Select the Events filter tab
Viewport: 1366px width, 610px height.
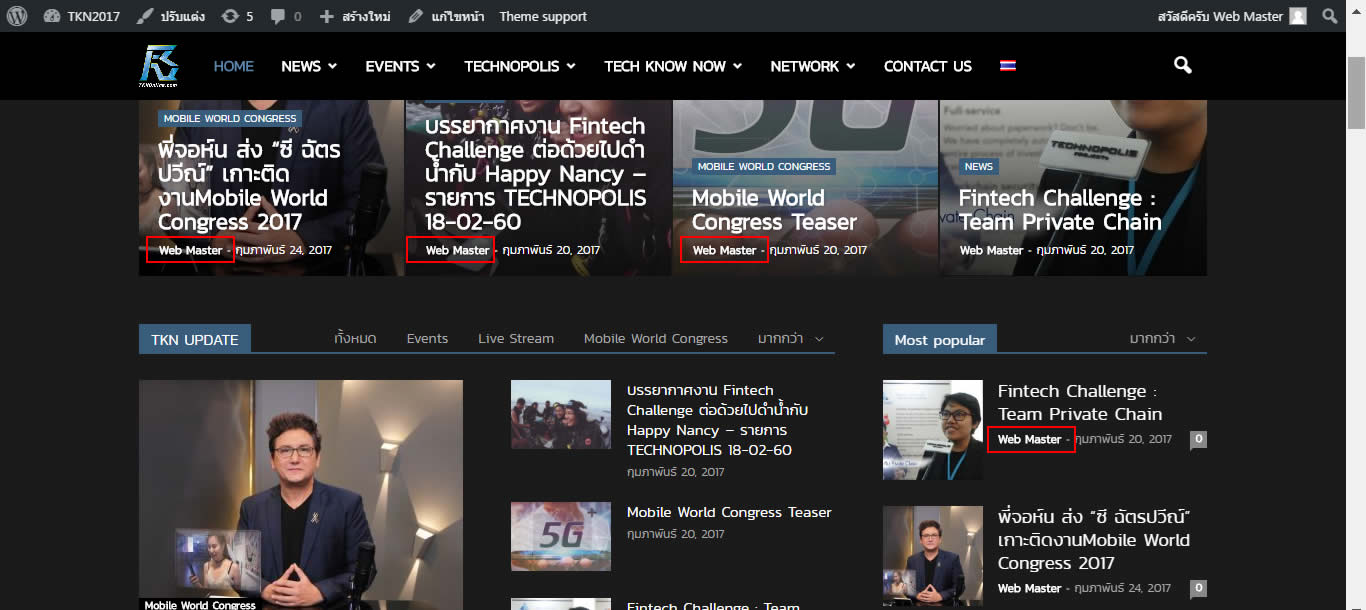point(427,338)
